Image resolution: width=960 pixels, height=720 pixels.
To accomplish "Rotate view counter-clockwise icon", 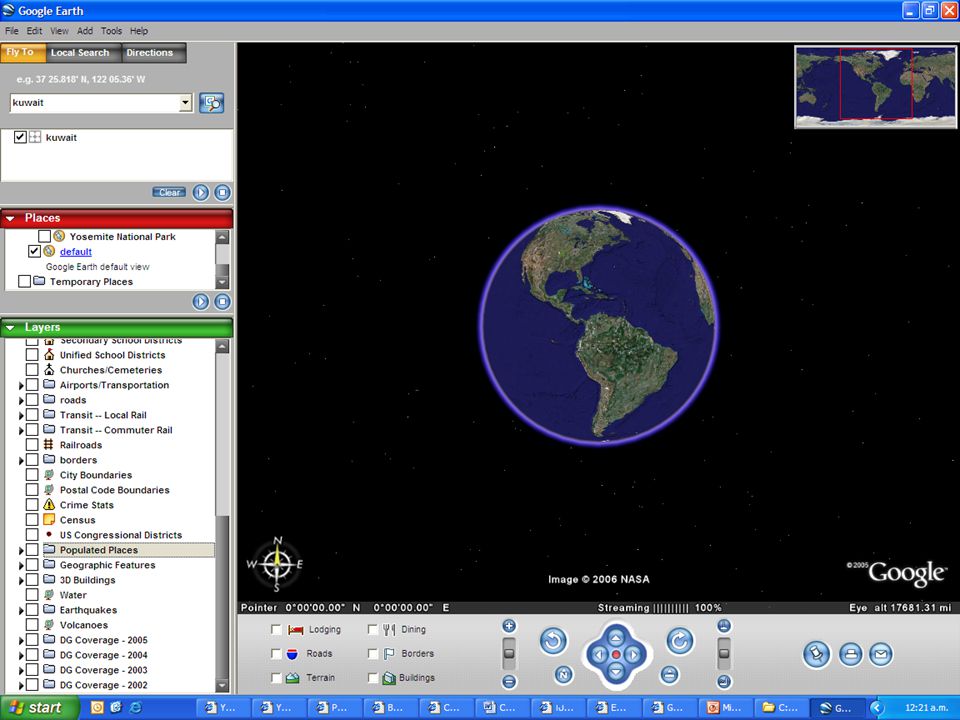I will (x=553, y=641).
